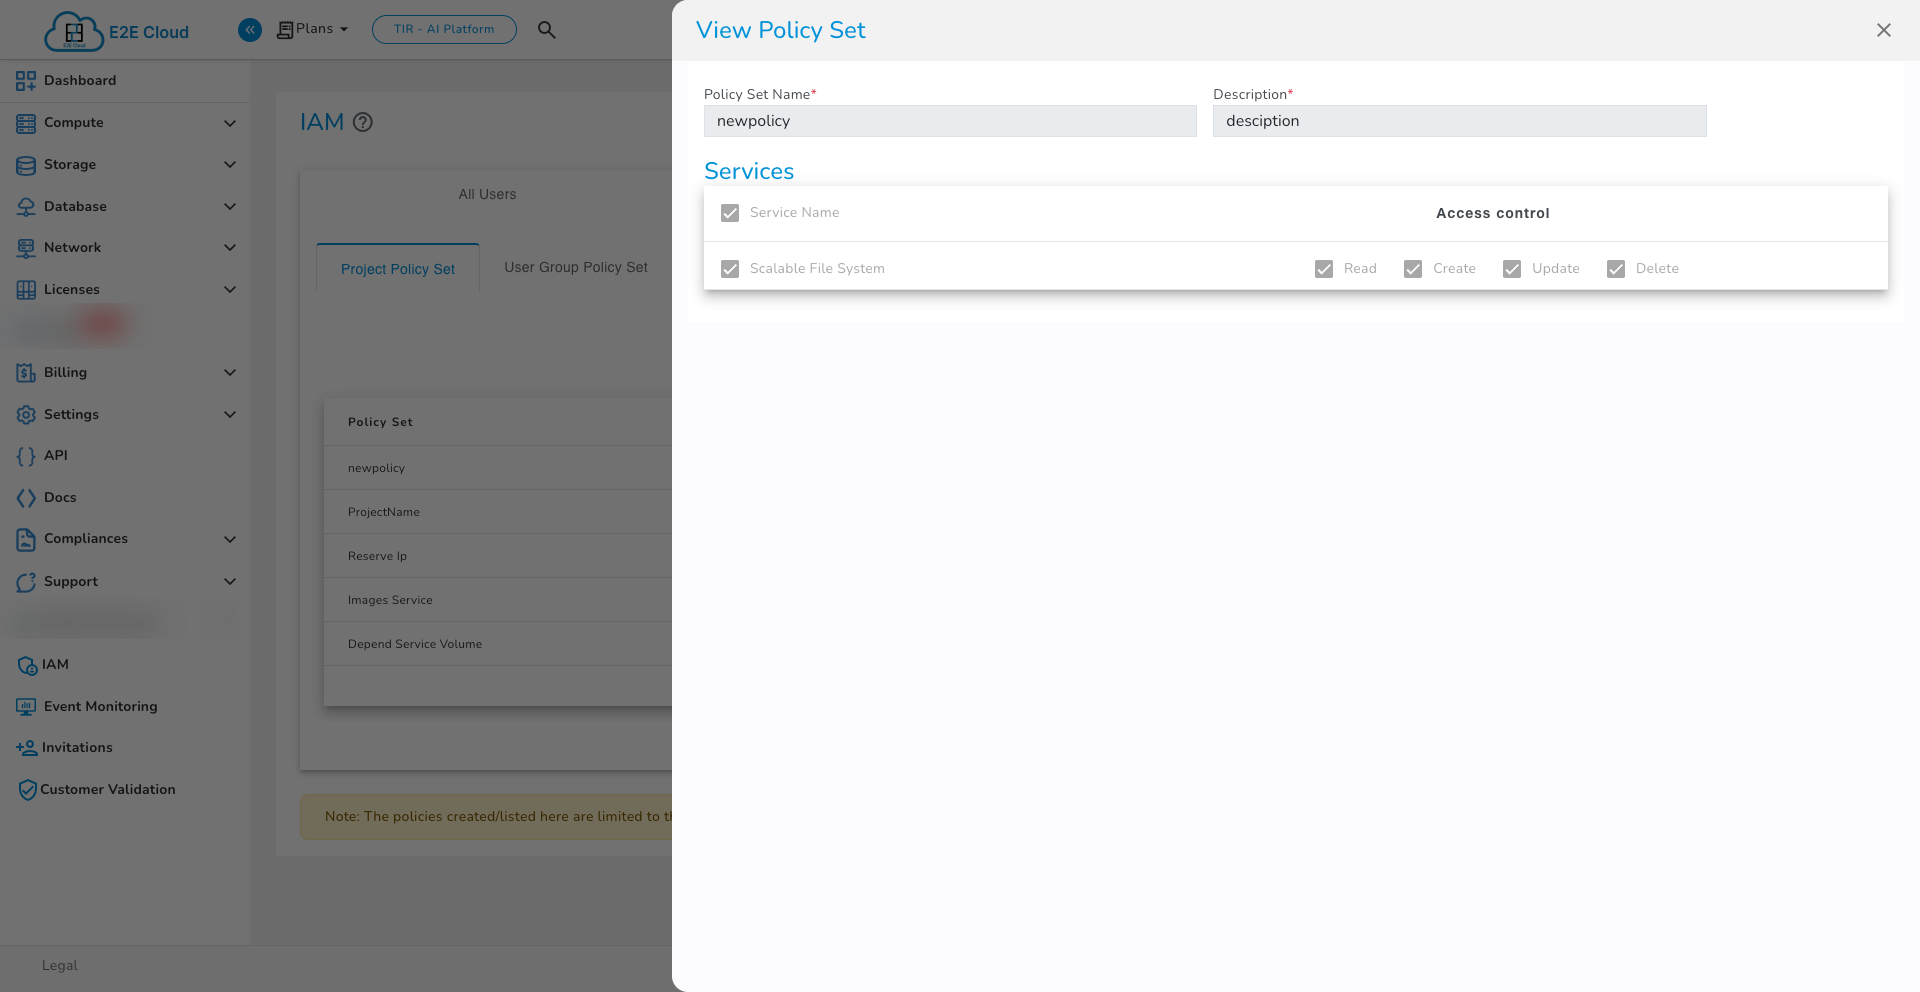Expand the Compute menu chevron

(x=230, y=123)
